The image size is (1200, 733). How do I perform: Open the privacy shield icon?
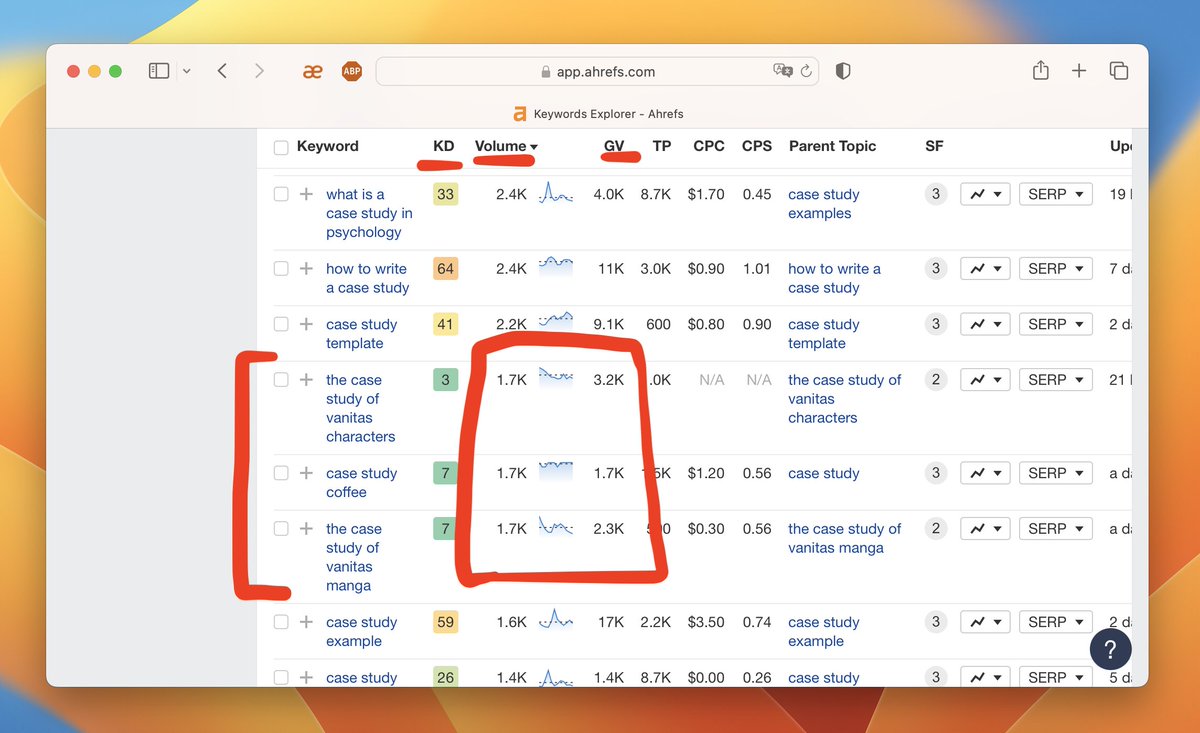pyautogui.click(x=843, y=71)
